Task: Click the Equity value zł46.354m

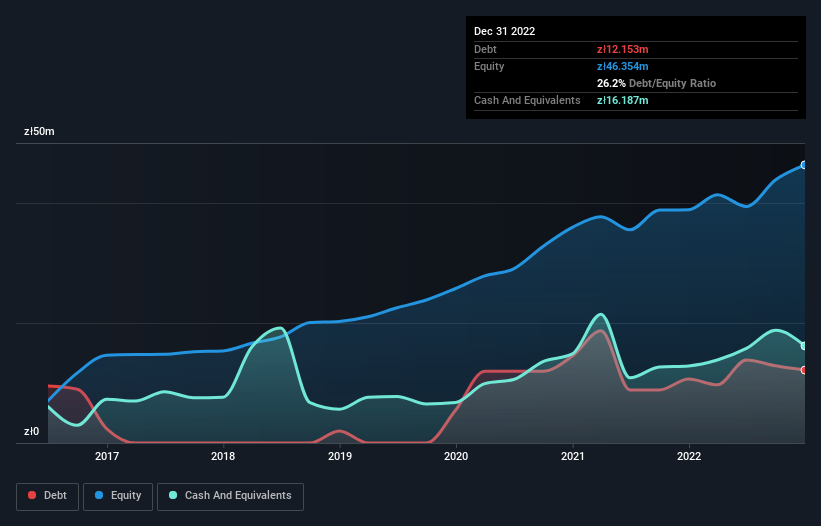Action: [x=623, y=66]
